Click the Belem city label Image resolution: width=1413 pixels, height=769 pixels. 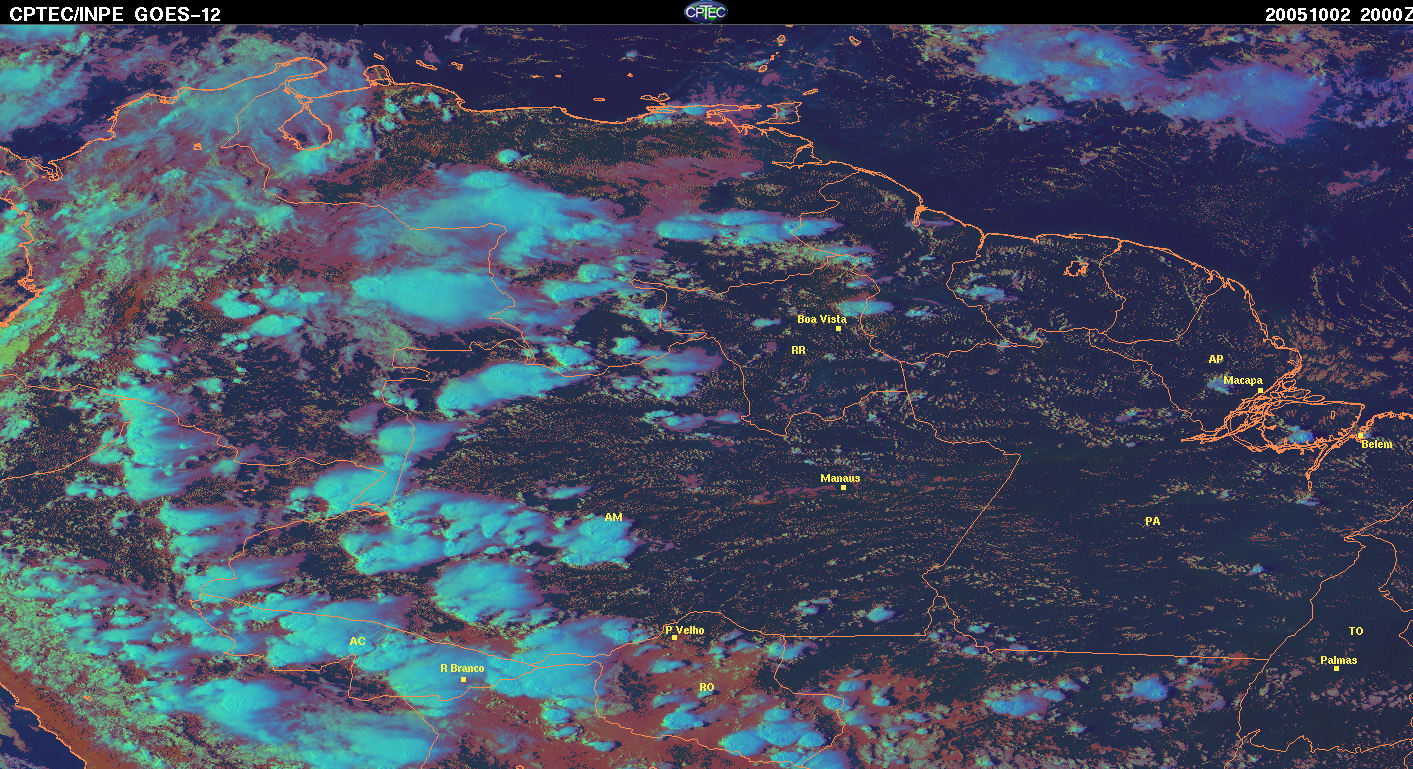point(1377,444)
